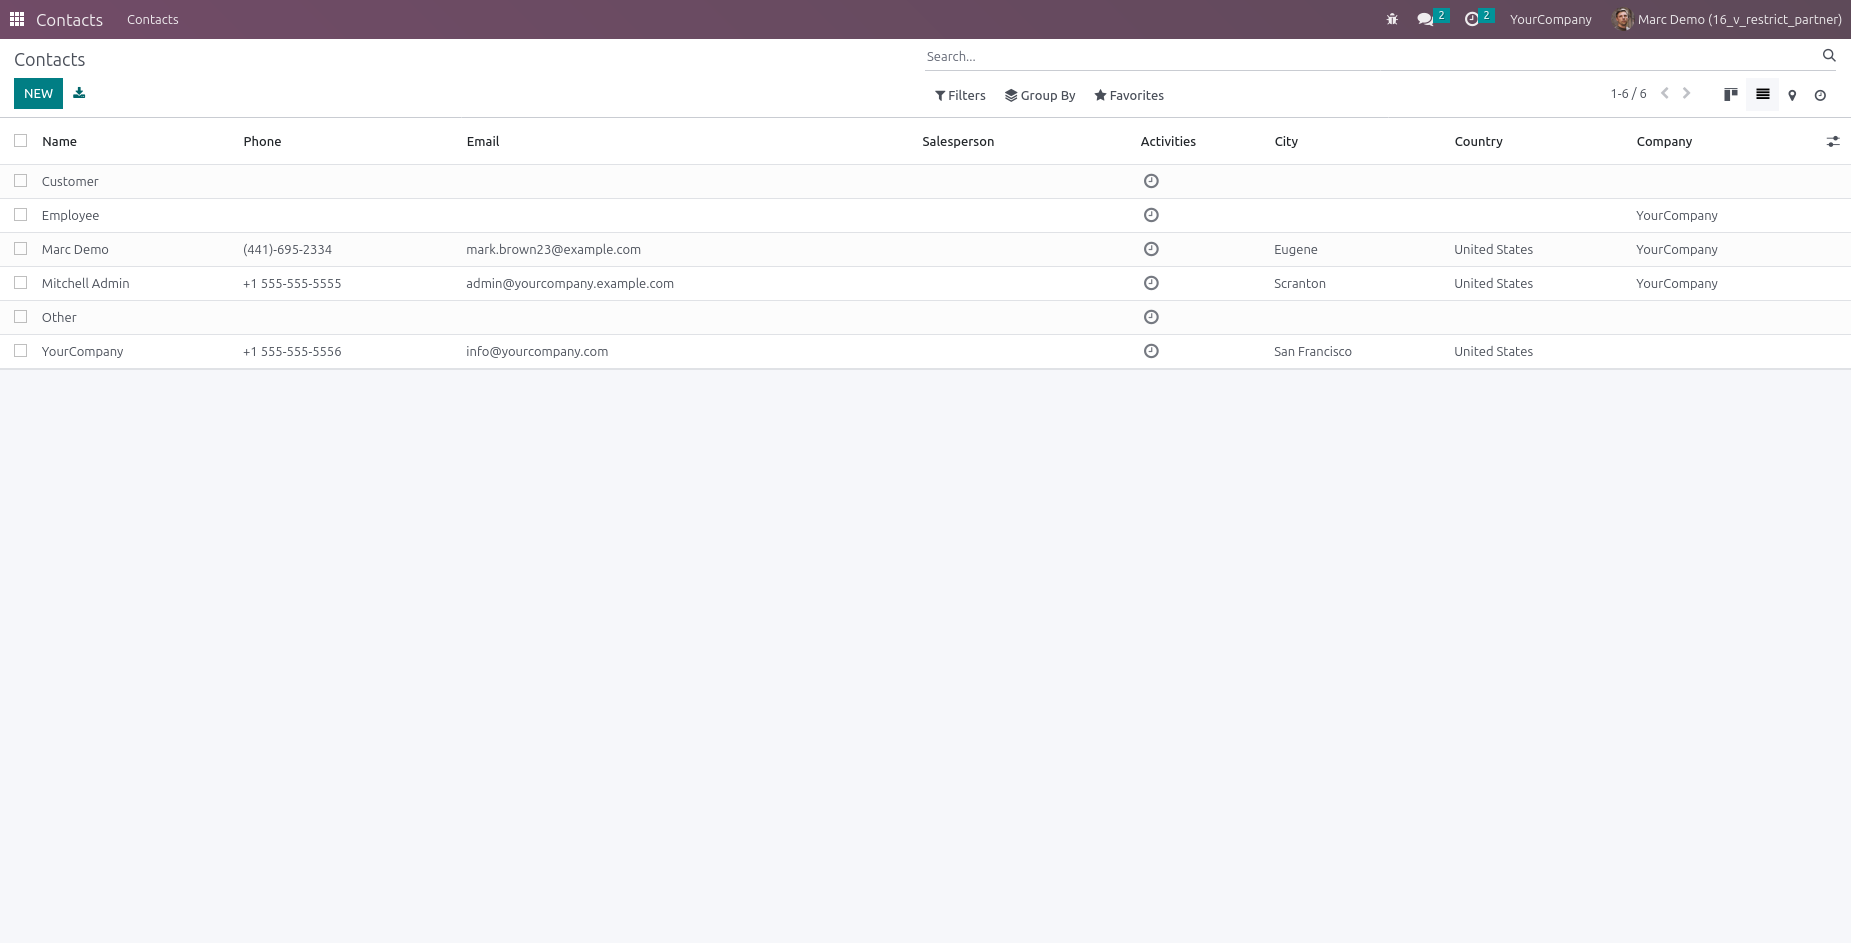The height and width of the screenshot is (943, 1851).
Task: Sort by City column header
Action: [x=1286, y=141]
